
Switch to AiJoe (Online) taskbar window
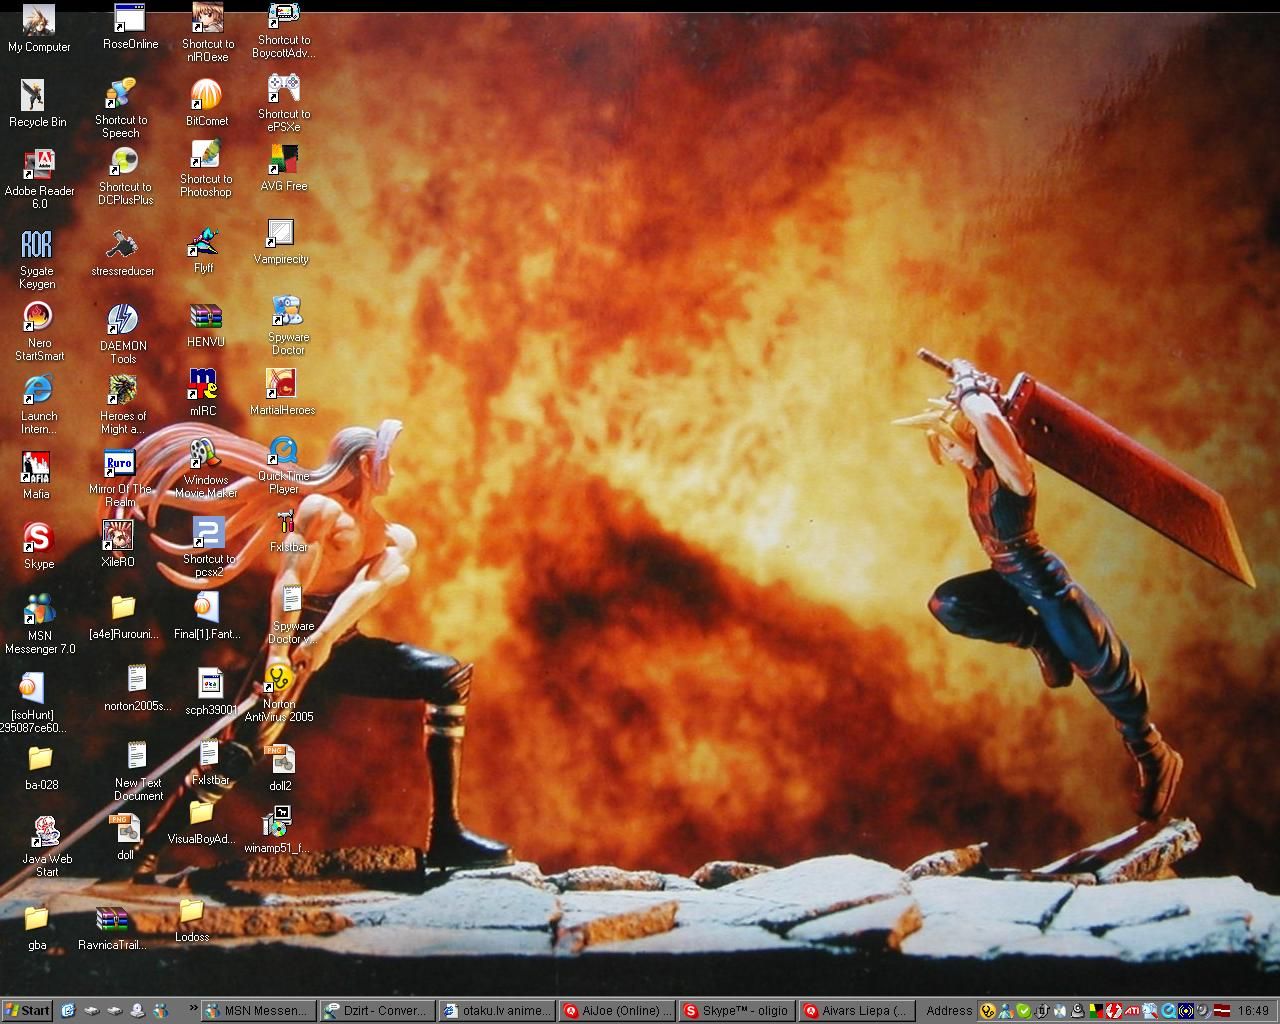tap(615, 1011)
